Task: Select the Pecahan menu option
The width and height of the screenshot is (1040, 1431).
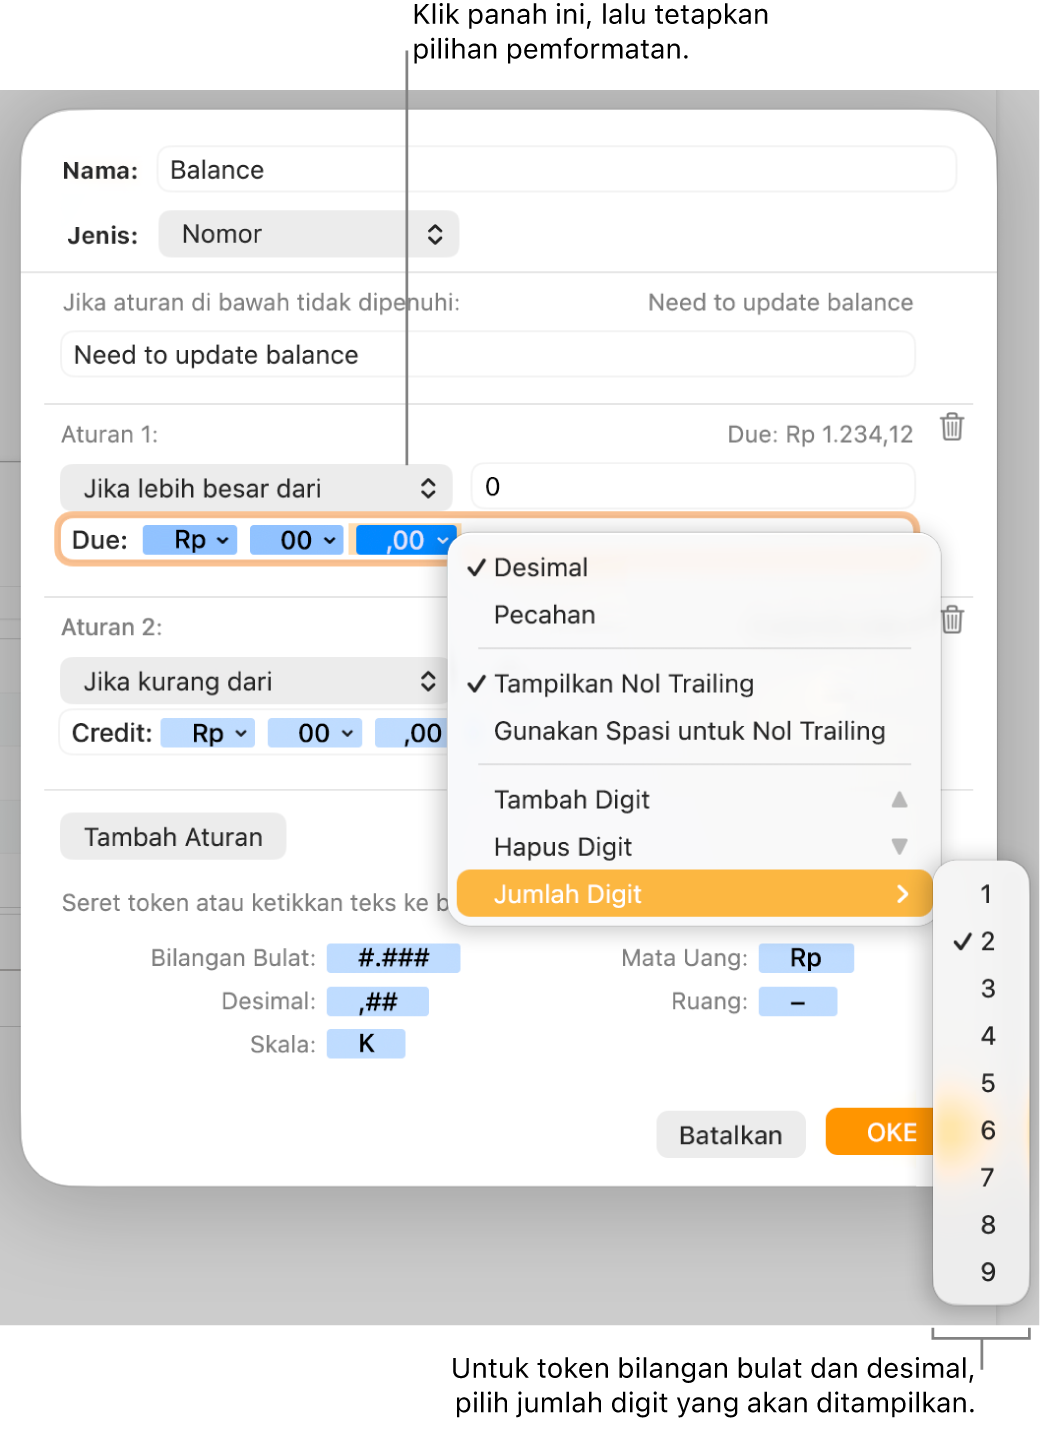Action: pyautogui.click(x=694, y=614)
